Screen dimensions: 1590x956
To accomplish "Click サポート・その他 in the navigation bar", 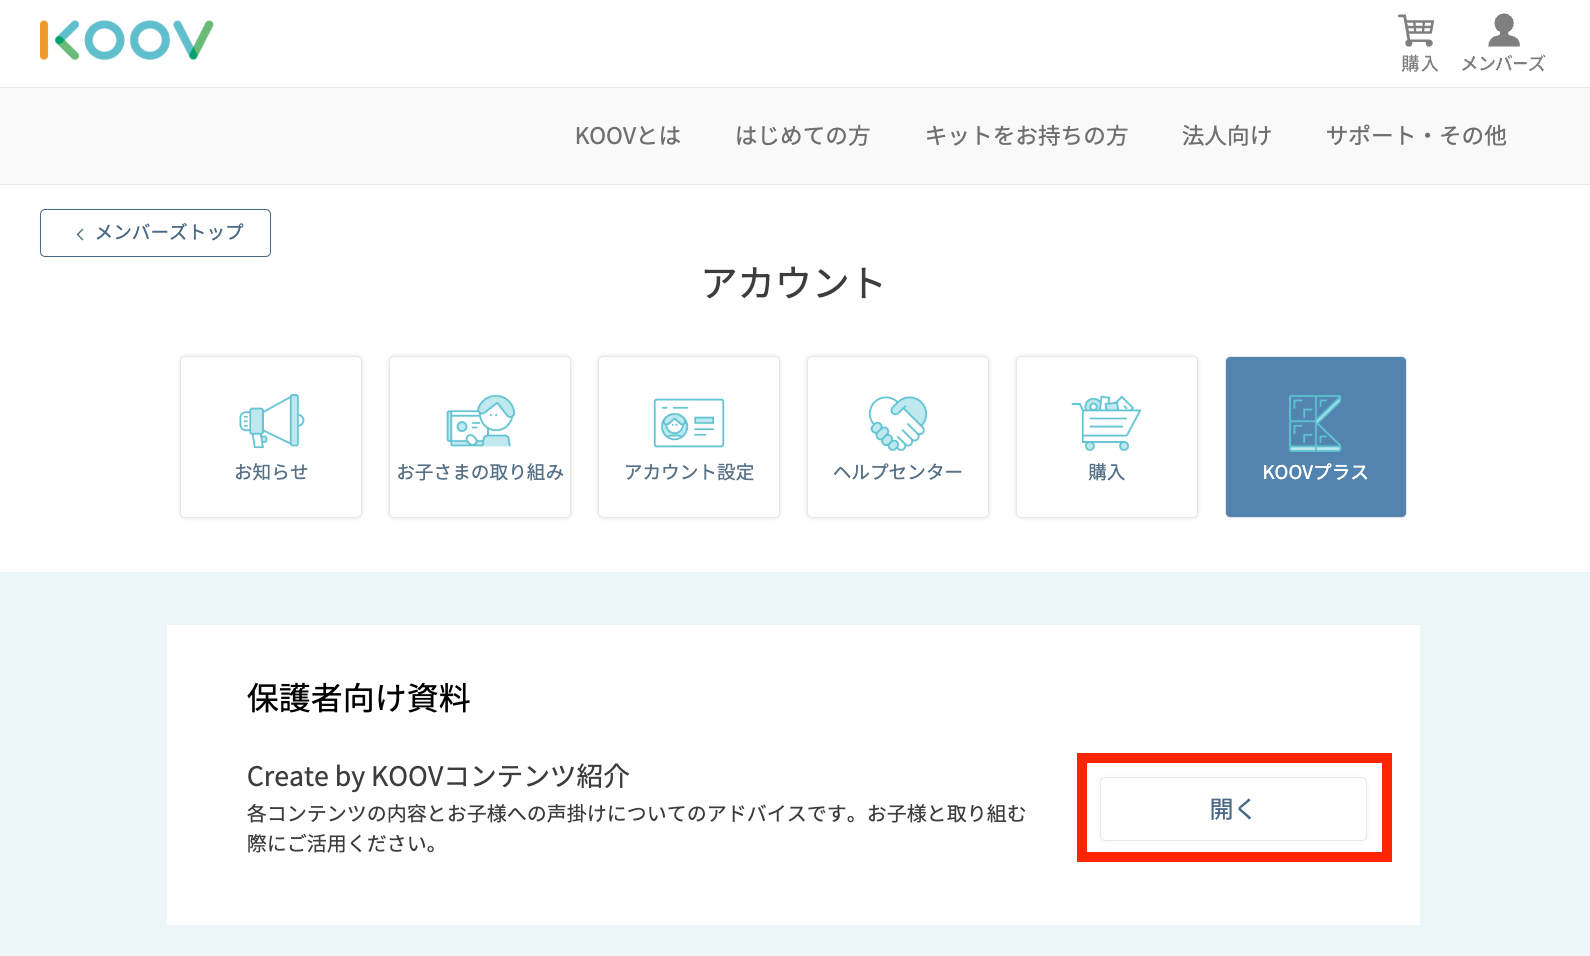I will click(1415, 136).
